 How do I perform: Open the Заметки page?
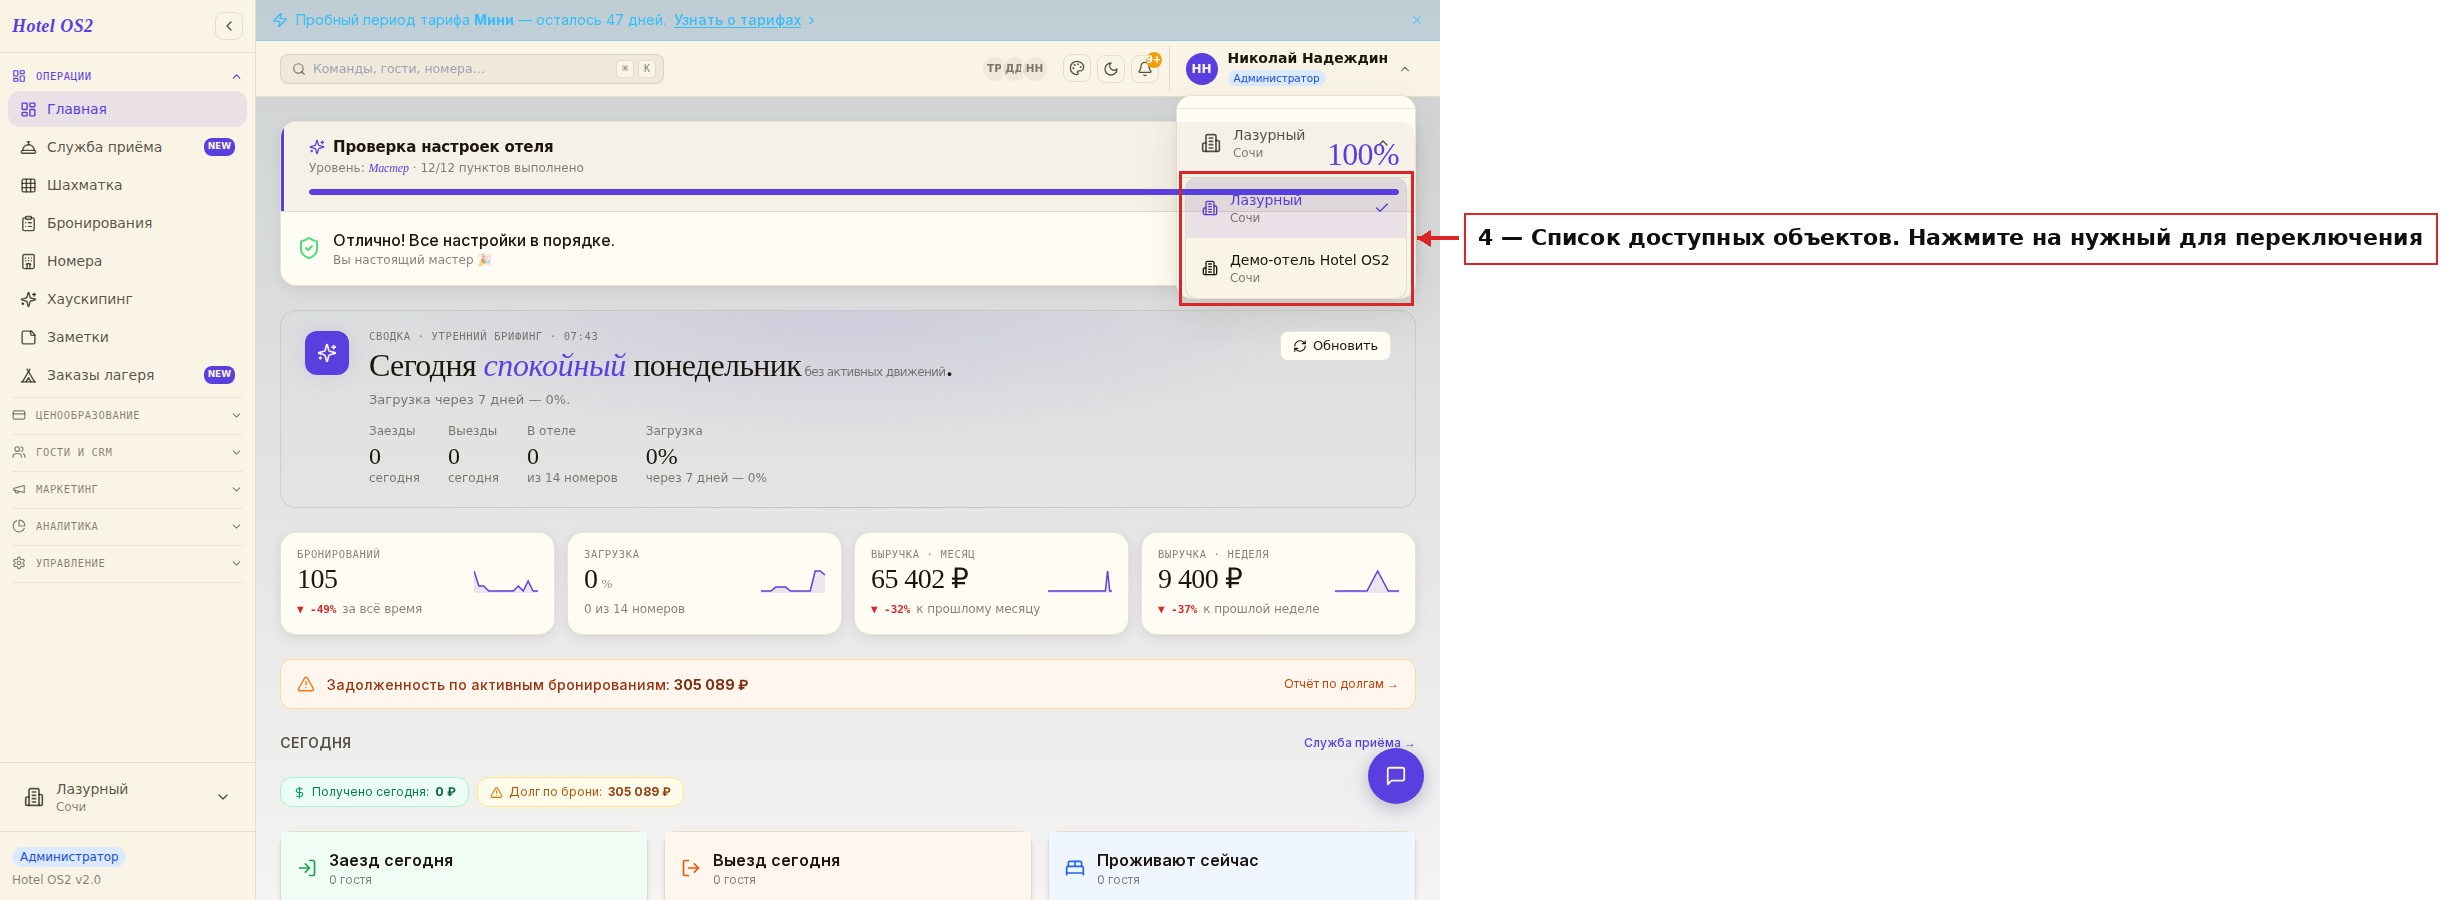(127, 337)
